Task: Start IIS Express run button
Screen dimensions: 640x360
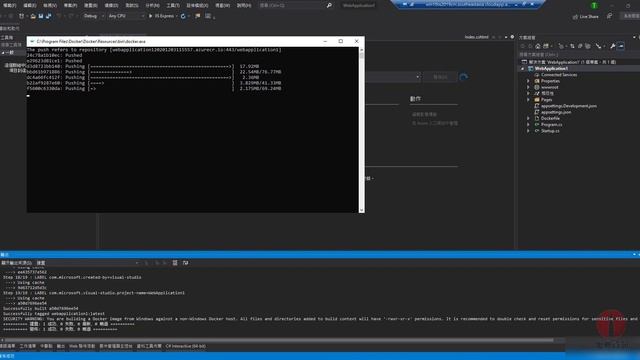Action: [162, 16]
